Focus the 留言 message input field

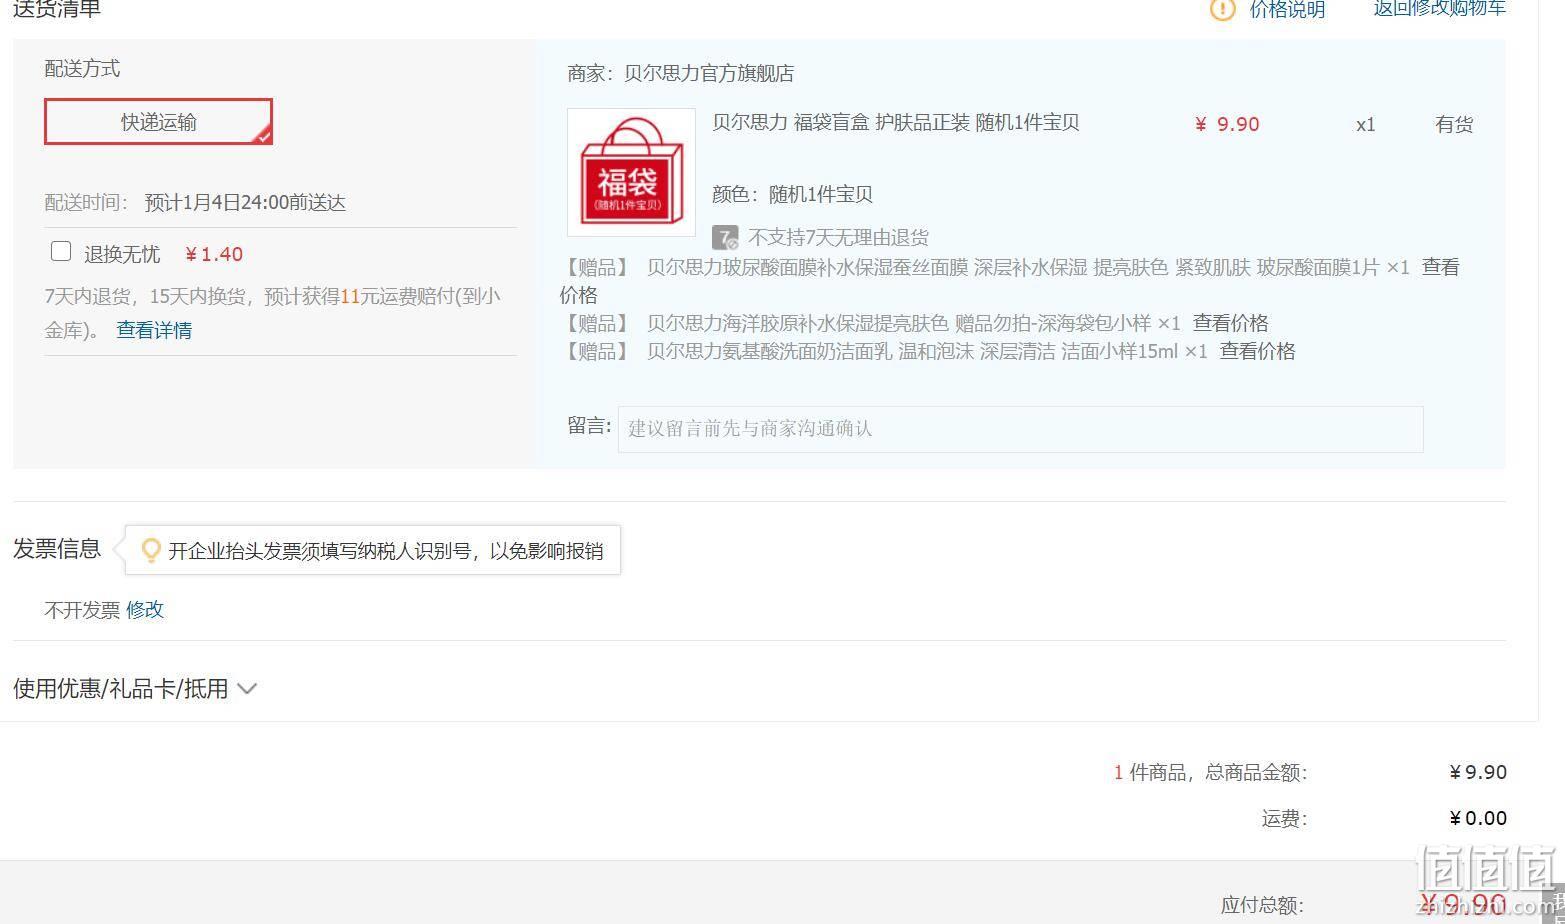coord(1020,428)
